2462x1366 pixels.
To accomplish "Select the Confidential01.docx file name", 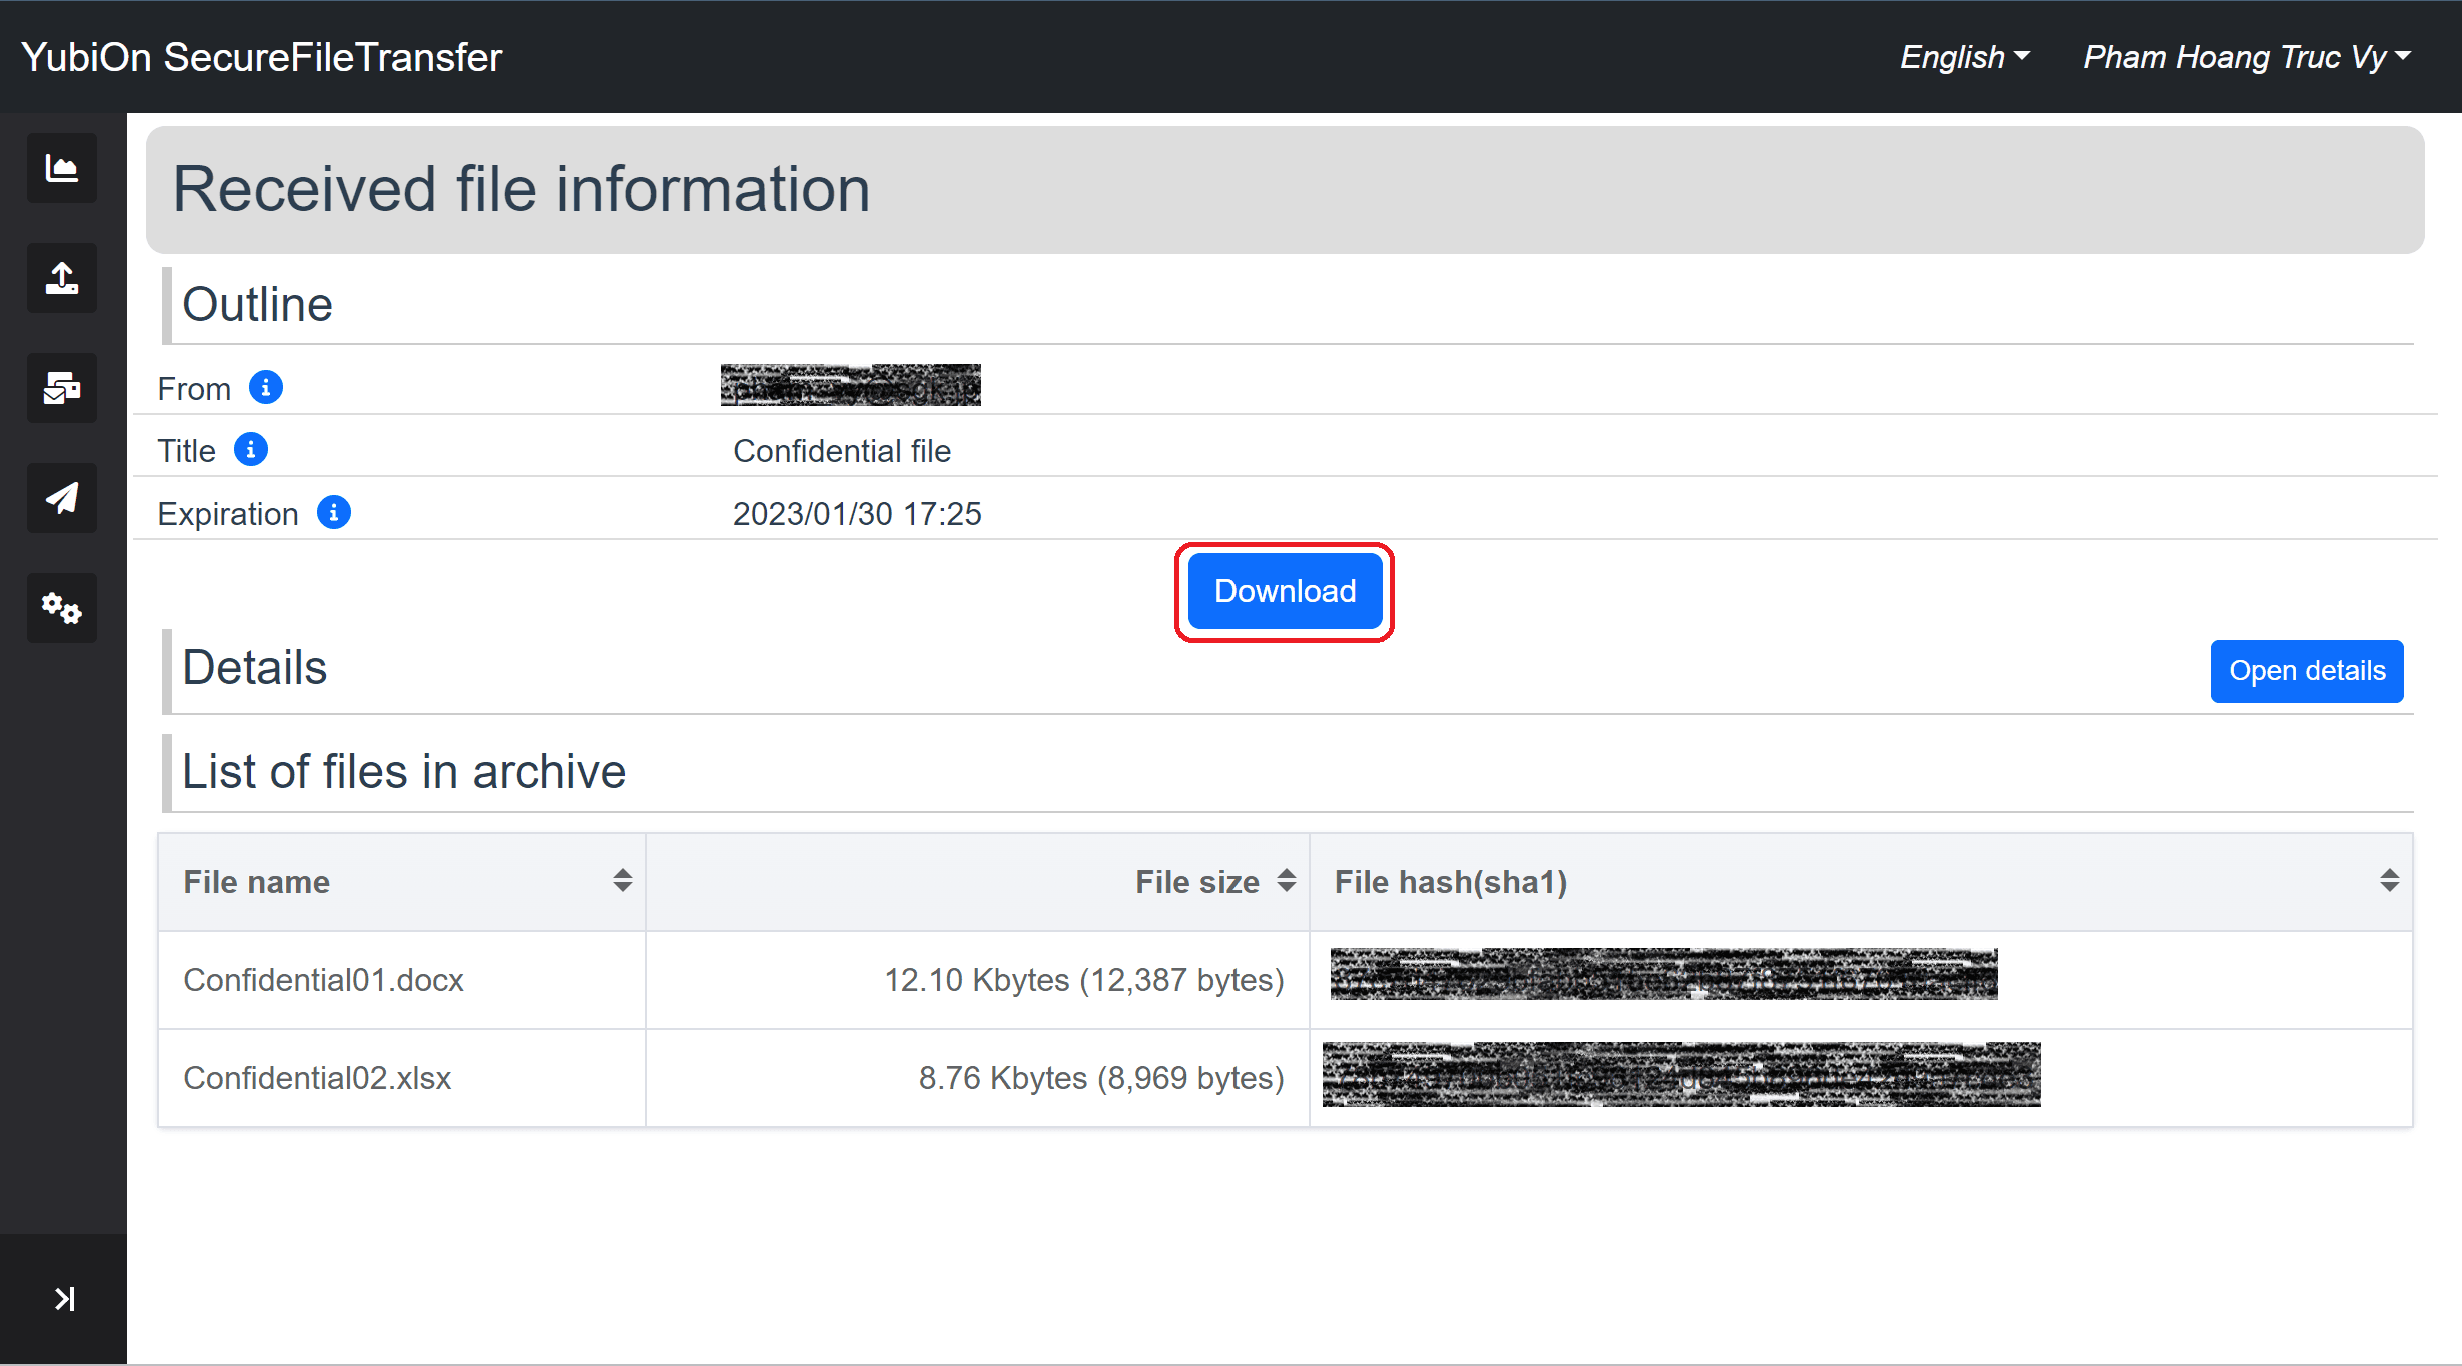I will [324, 980].
